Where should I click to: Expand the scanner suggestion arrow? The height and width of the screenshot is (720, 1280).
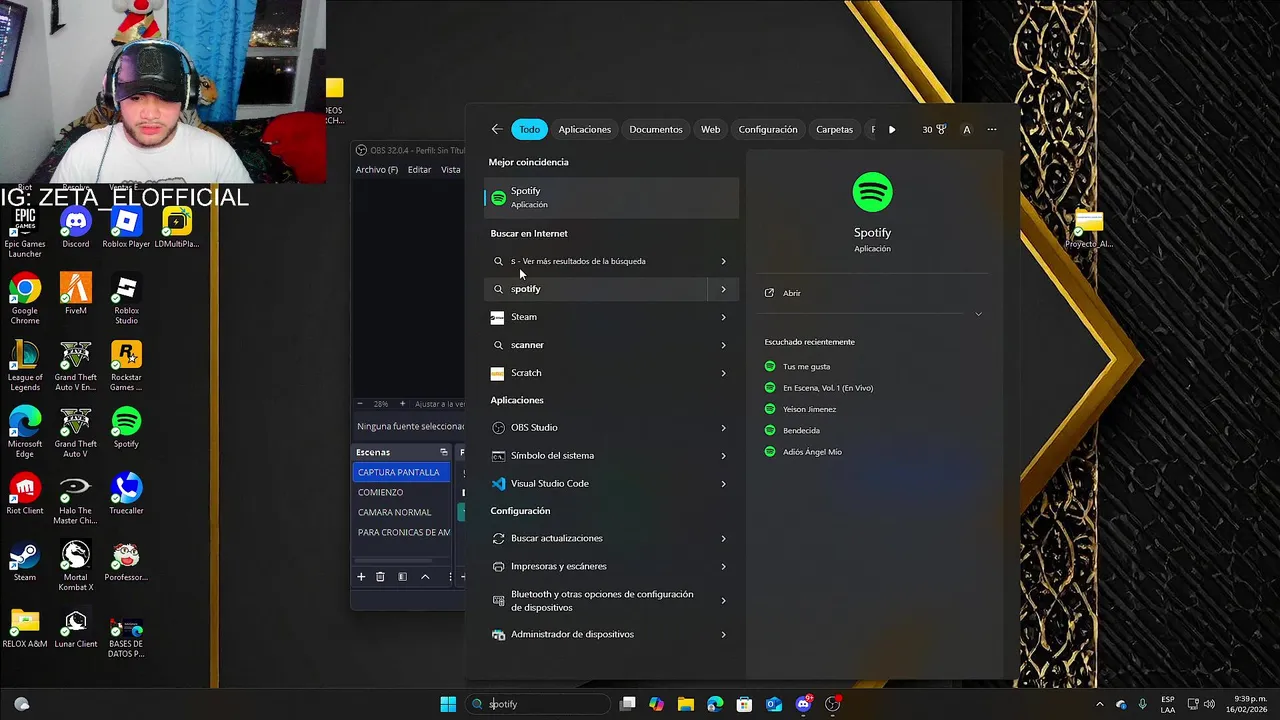[723, 345]
